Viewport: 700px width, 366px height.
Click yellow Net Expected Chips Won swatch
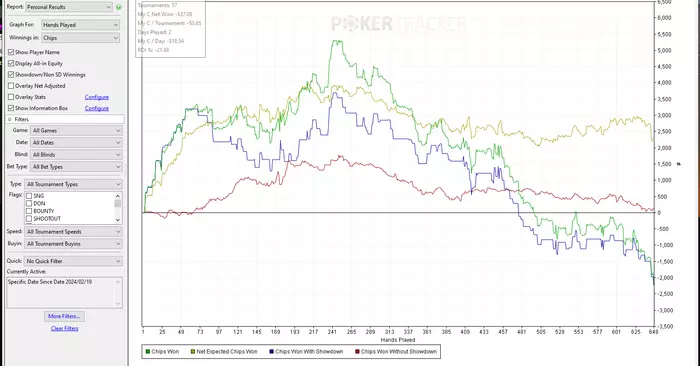coord(193,352)
